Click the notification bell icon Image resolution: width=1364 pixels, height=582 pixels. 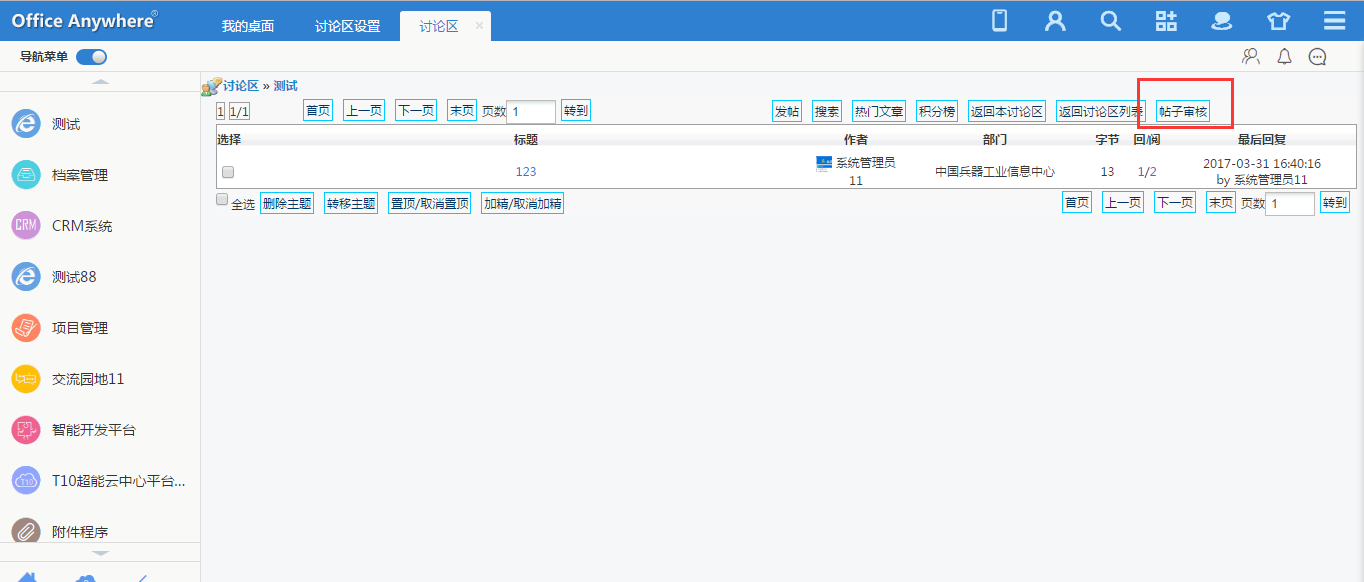(1285, 57)
